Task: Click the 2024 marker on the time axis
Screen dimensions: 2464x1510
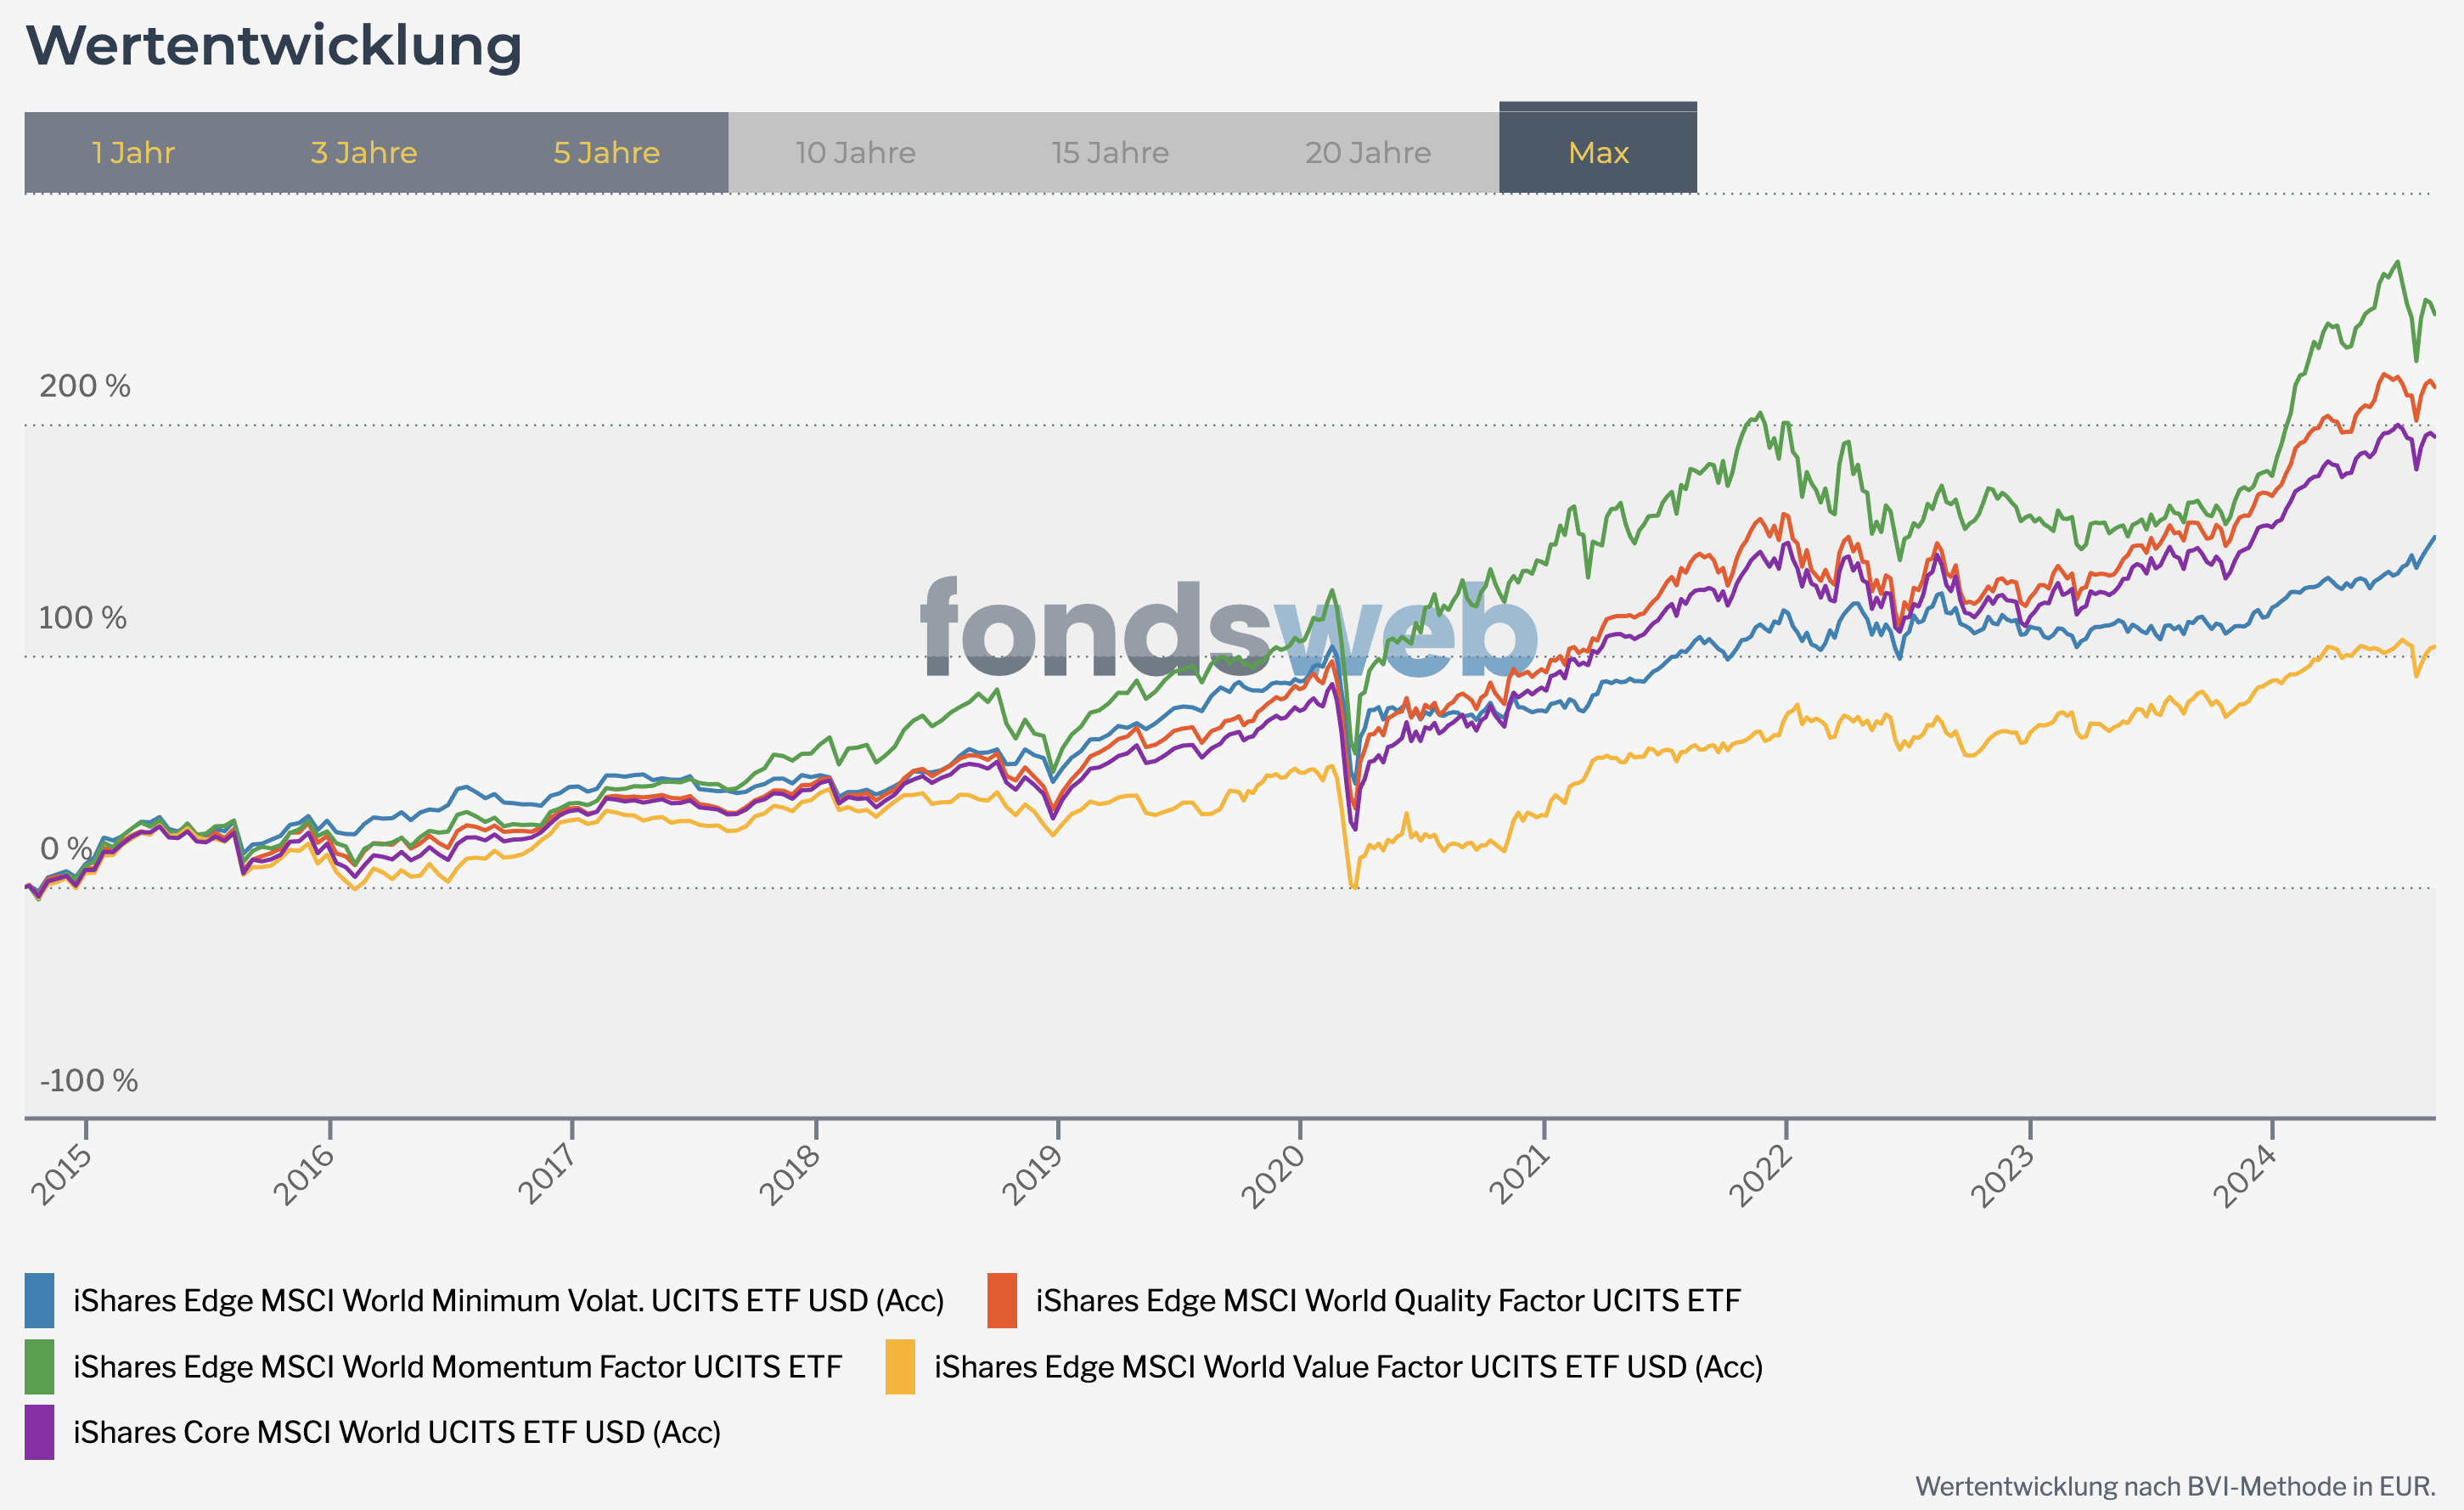Action: 2245,1176
